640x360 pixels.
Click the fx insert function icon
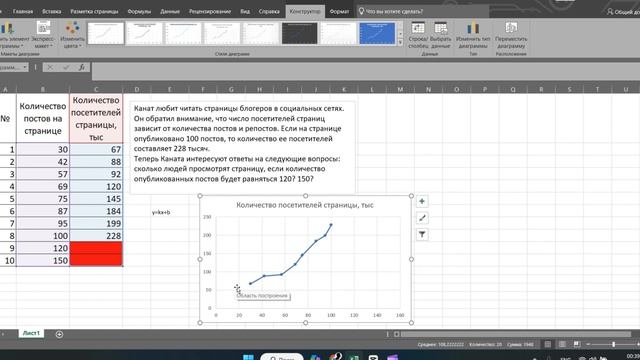pyautogui.click(x=82, y=67)
